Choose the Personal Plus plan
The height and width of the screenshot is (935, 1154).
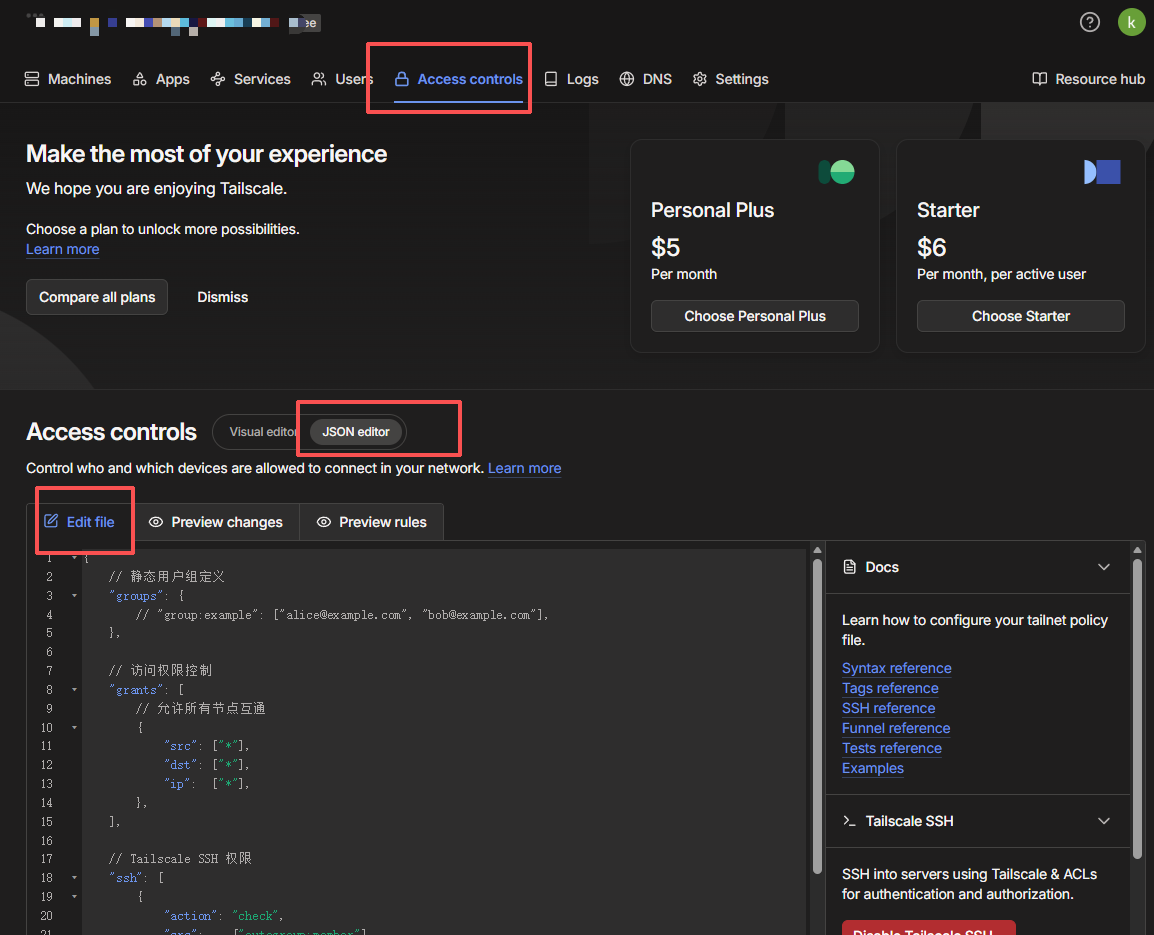click(754, 316)
